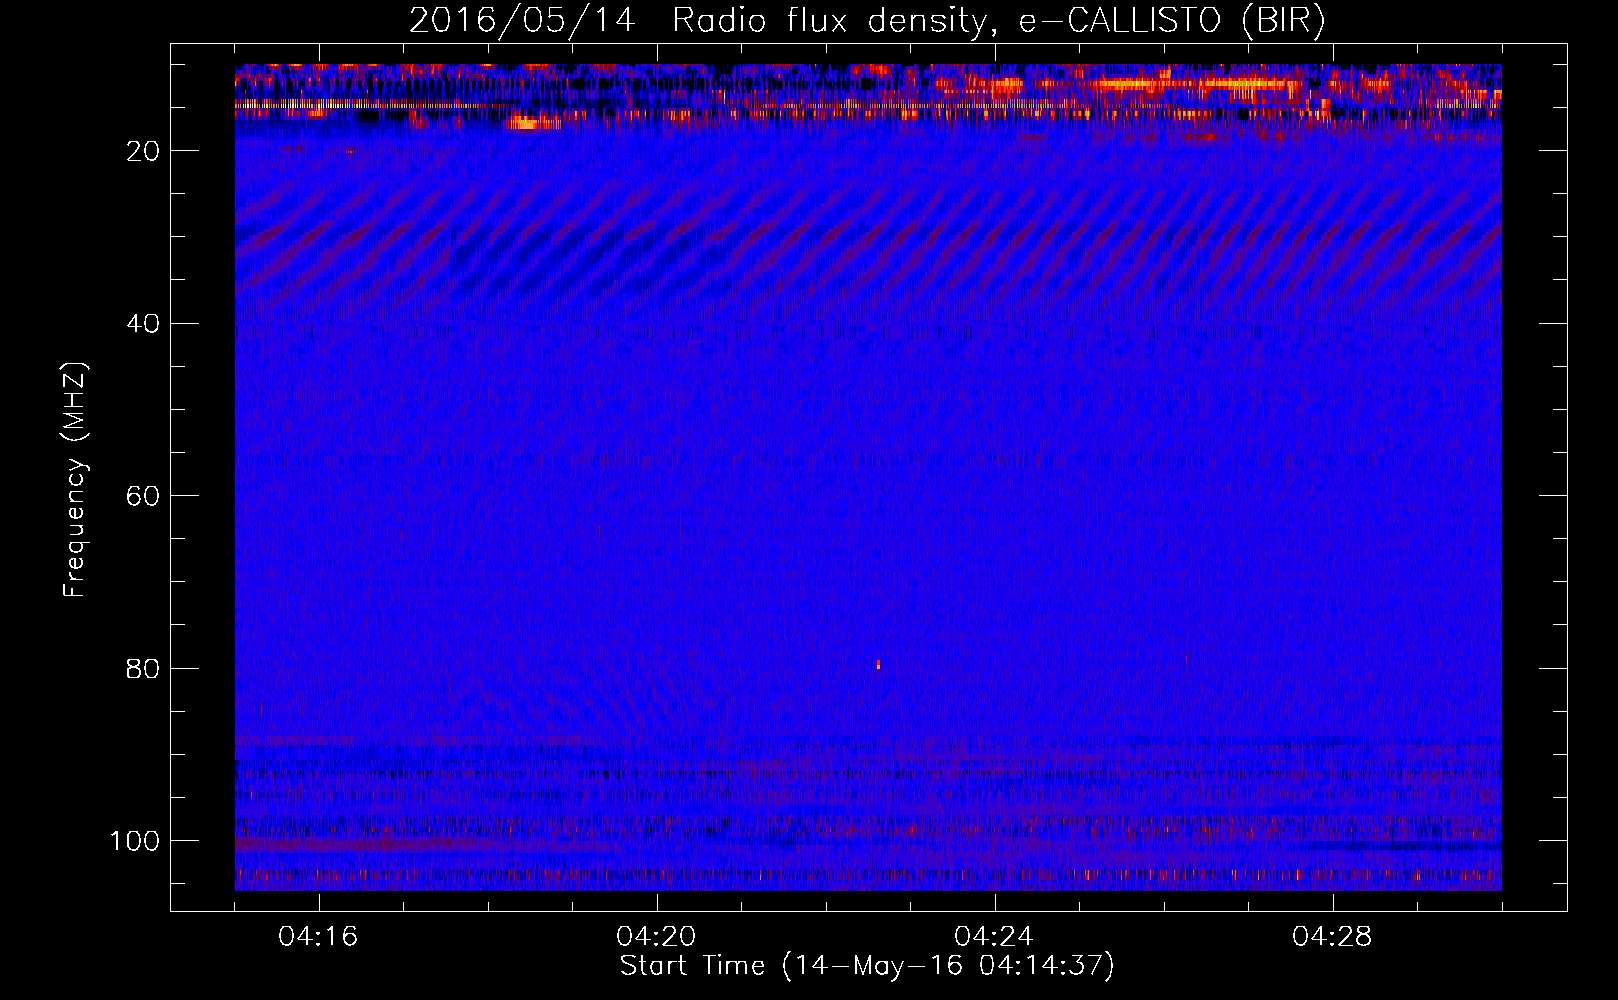
Task: Click the small bright spot near 80 MHz
Action: click(878, 664)
